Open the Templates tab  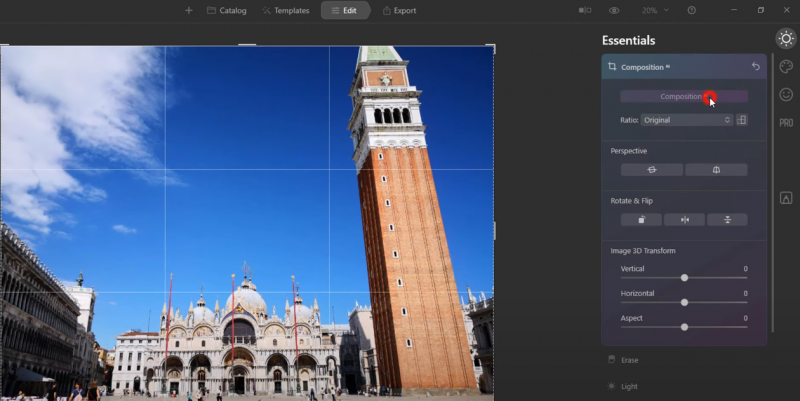(285, 10)
